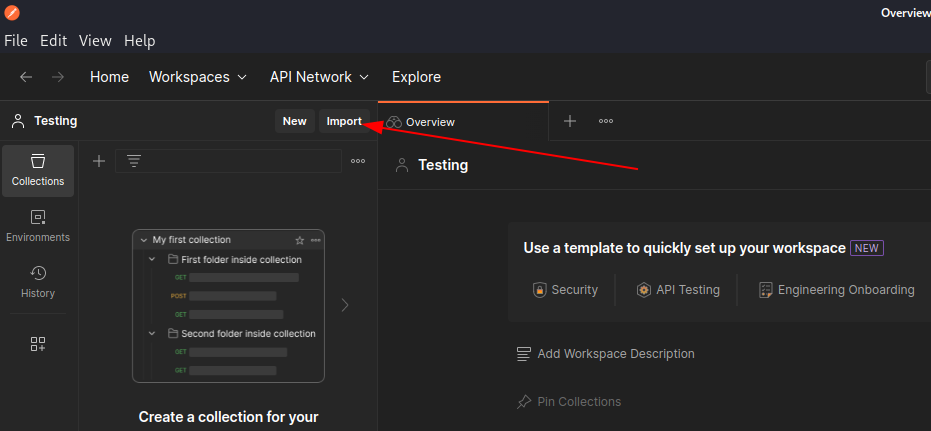
Task: Open the Collections sidebar panel
Action: pos(38,170)
